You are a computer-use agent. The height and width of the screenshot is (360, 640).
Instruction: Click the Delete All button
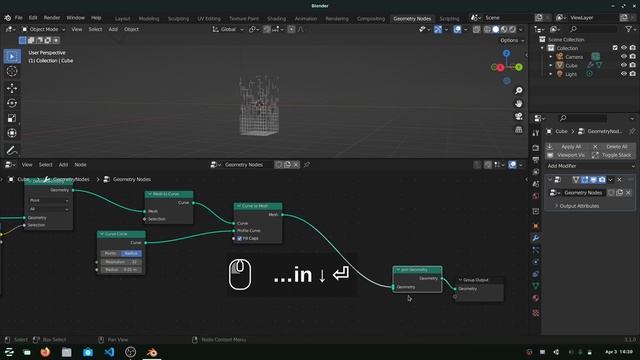click(x=612, y=147)
